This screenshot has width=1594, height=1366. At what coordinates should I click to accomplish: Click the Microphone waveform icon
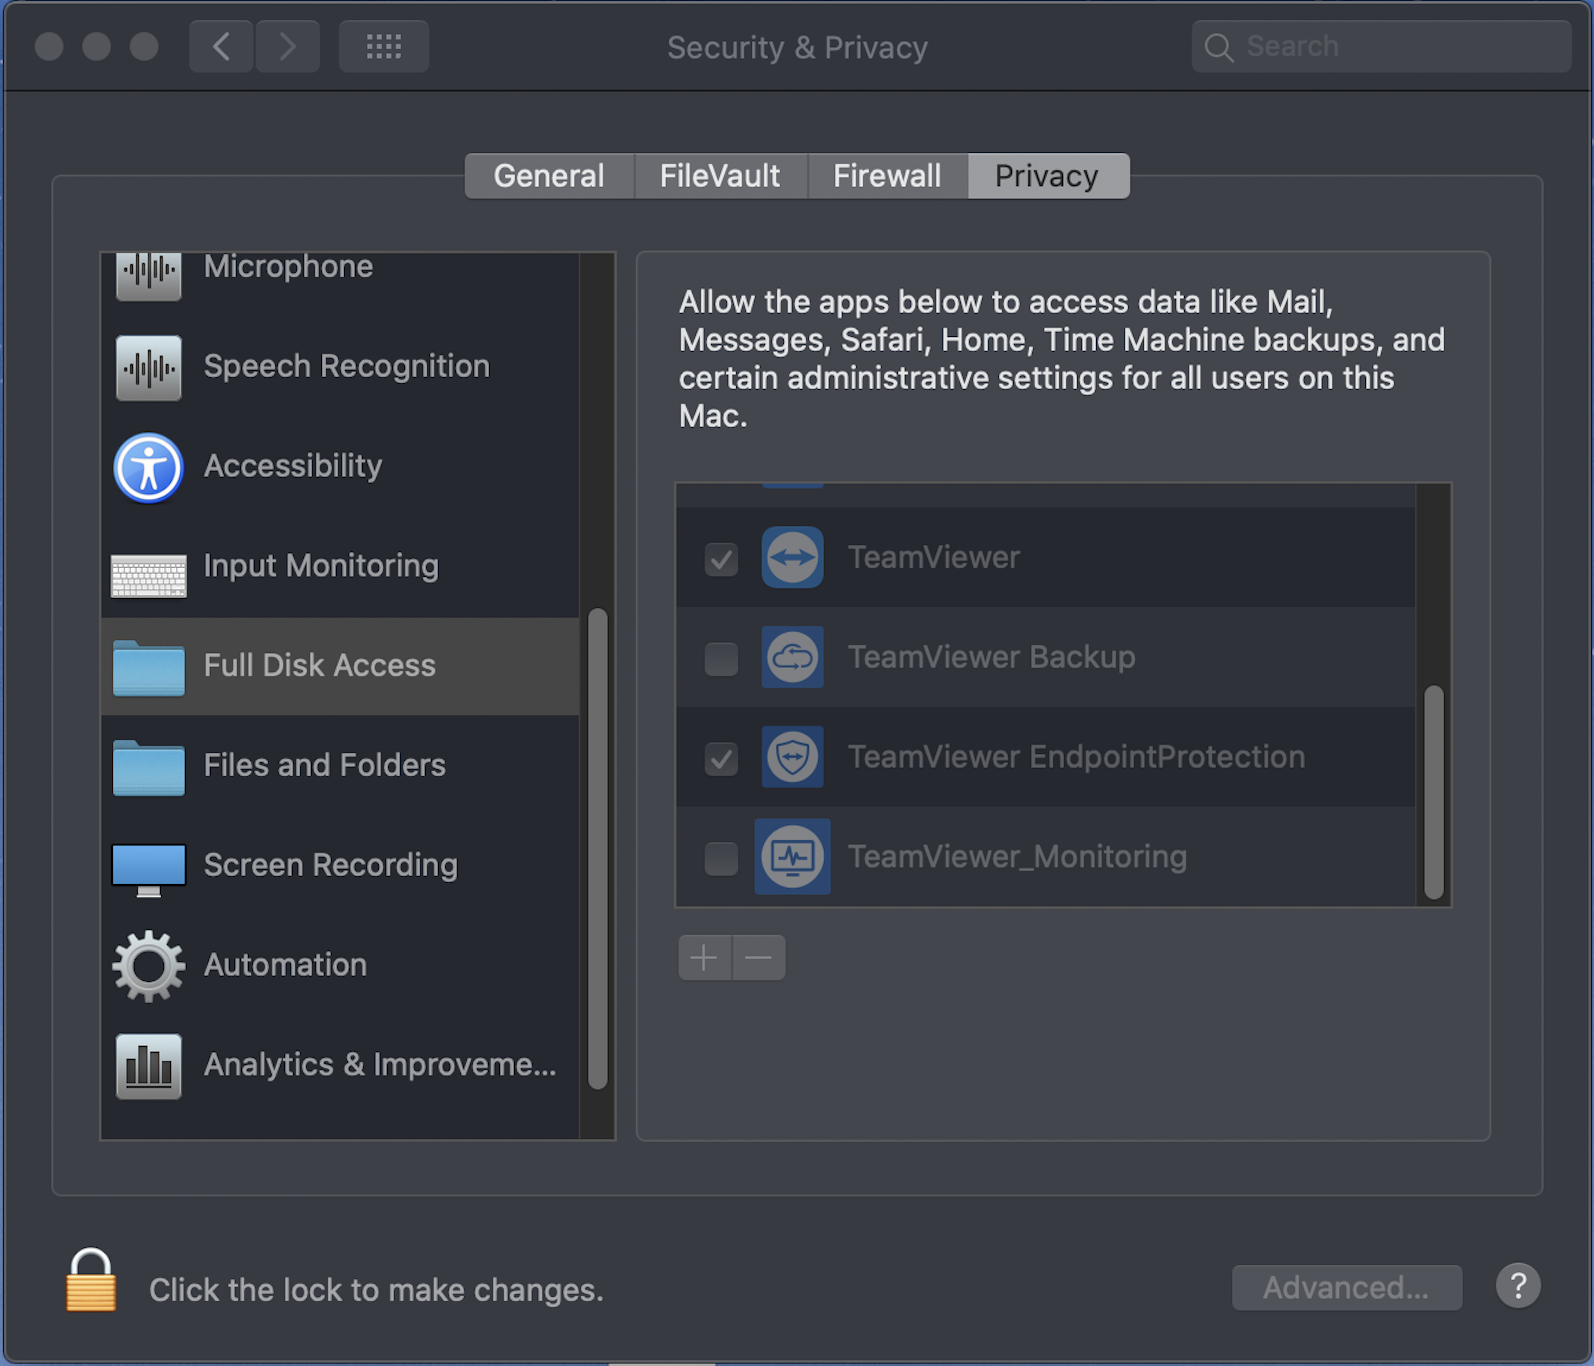(x=148, y=276)
